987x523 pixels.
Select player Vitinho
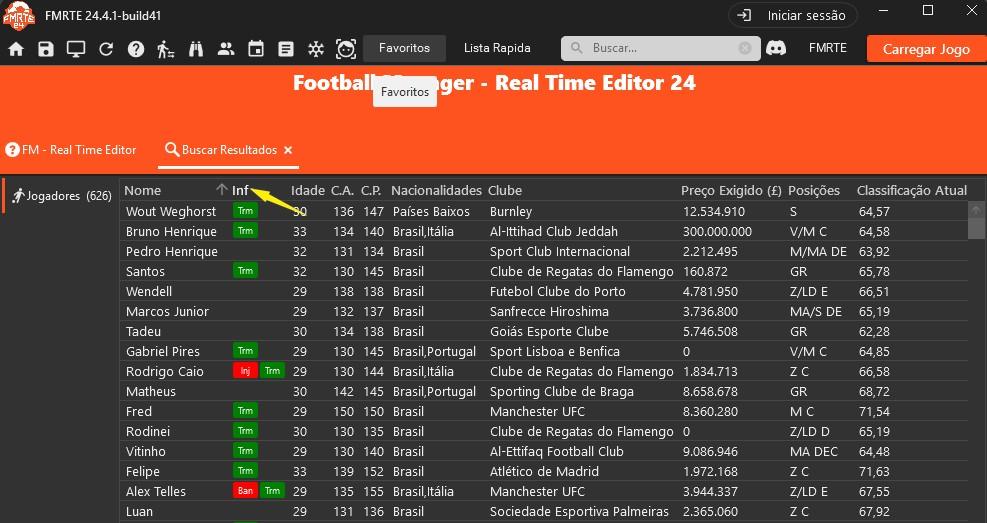coord(146,451)
